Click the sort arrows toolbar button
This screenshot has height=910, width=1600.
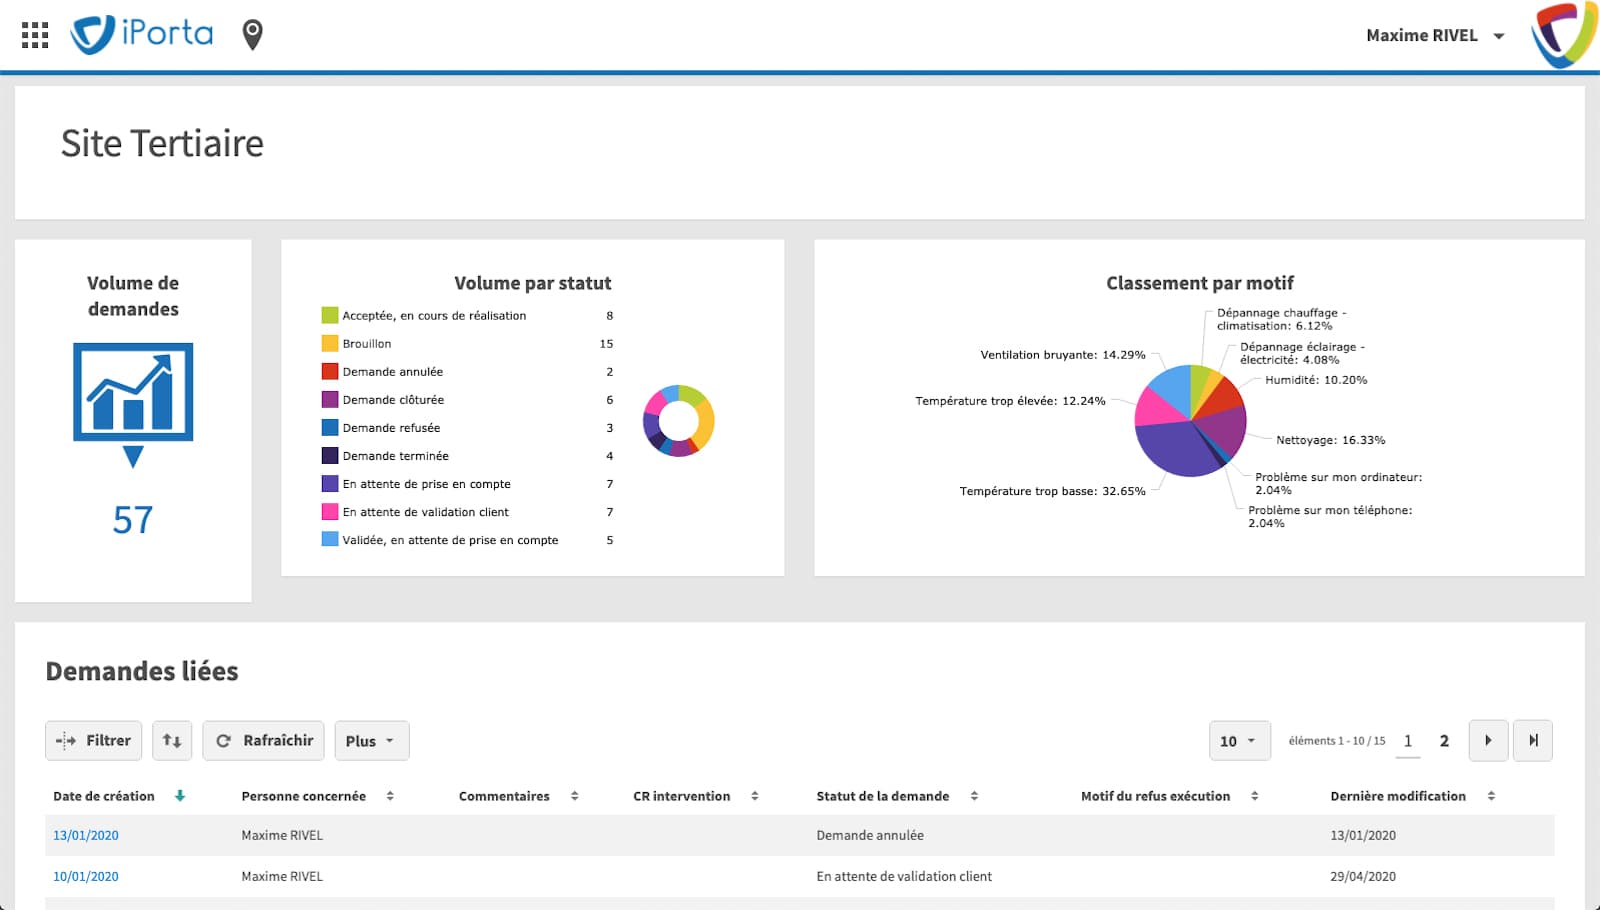[172, 741]
